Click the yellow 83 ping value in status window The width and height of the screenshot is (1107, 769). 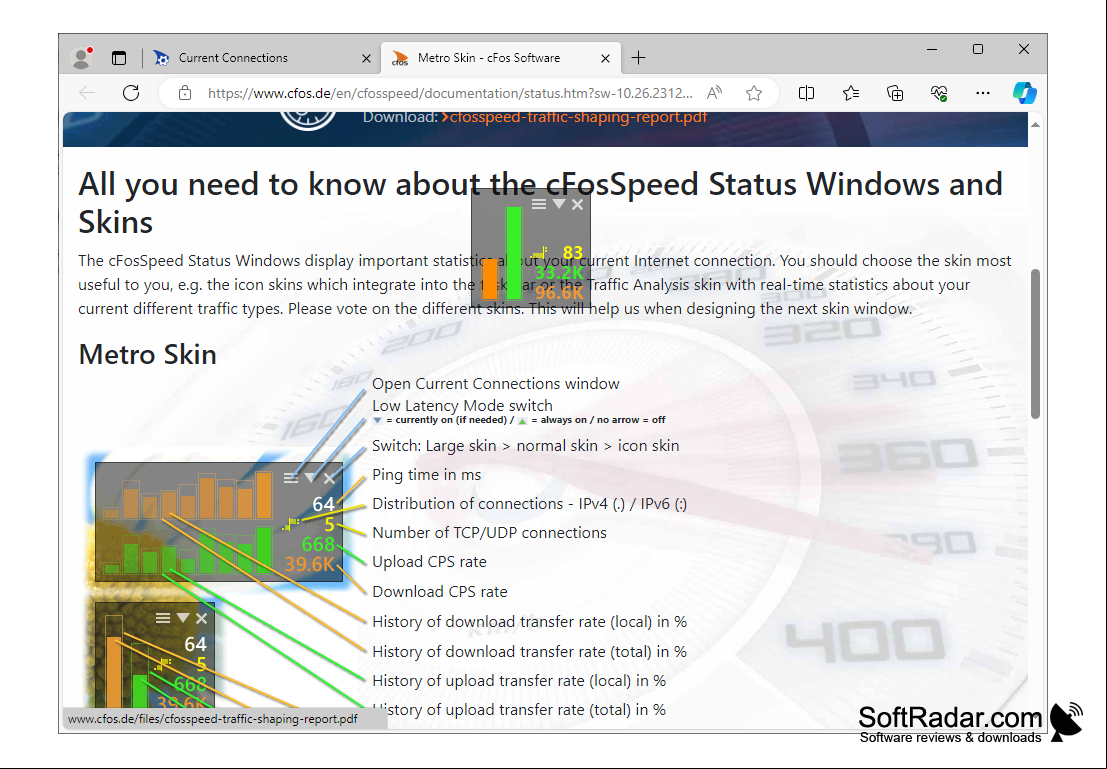(x=573, y=252)
